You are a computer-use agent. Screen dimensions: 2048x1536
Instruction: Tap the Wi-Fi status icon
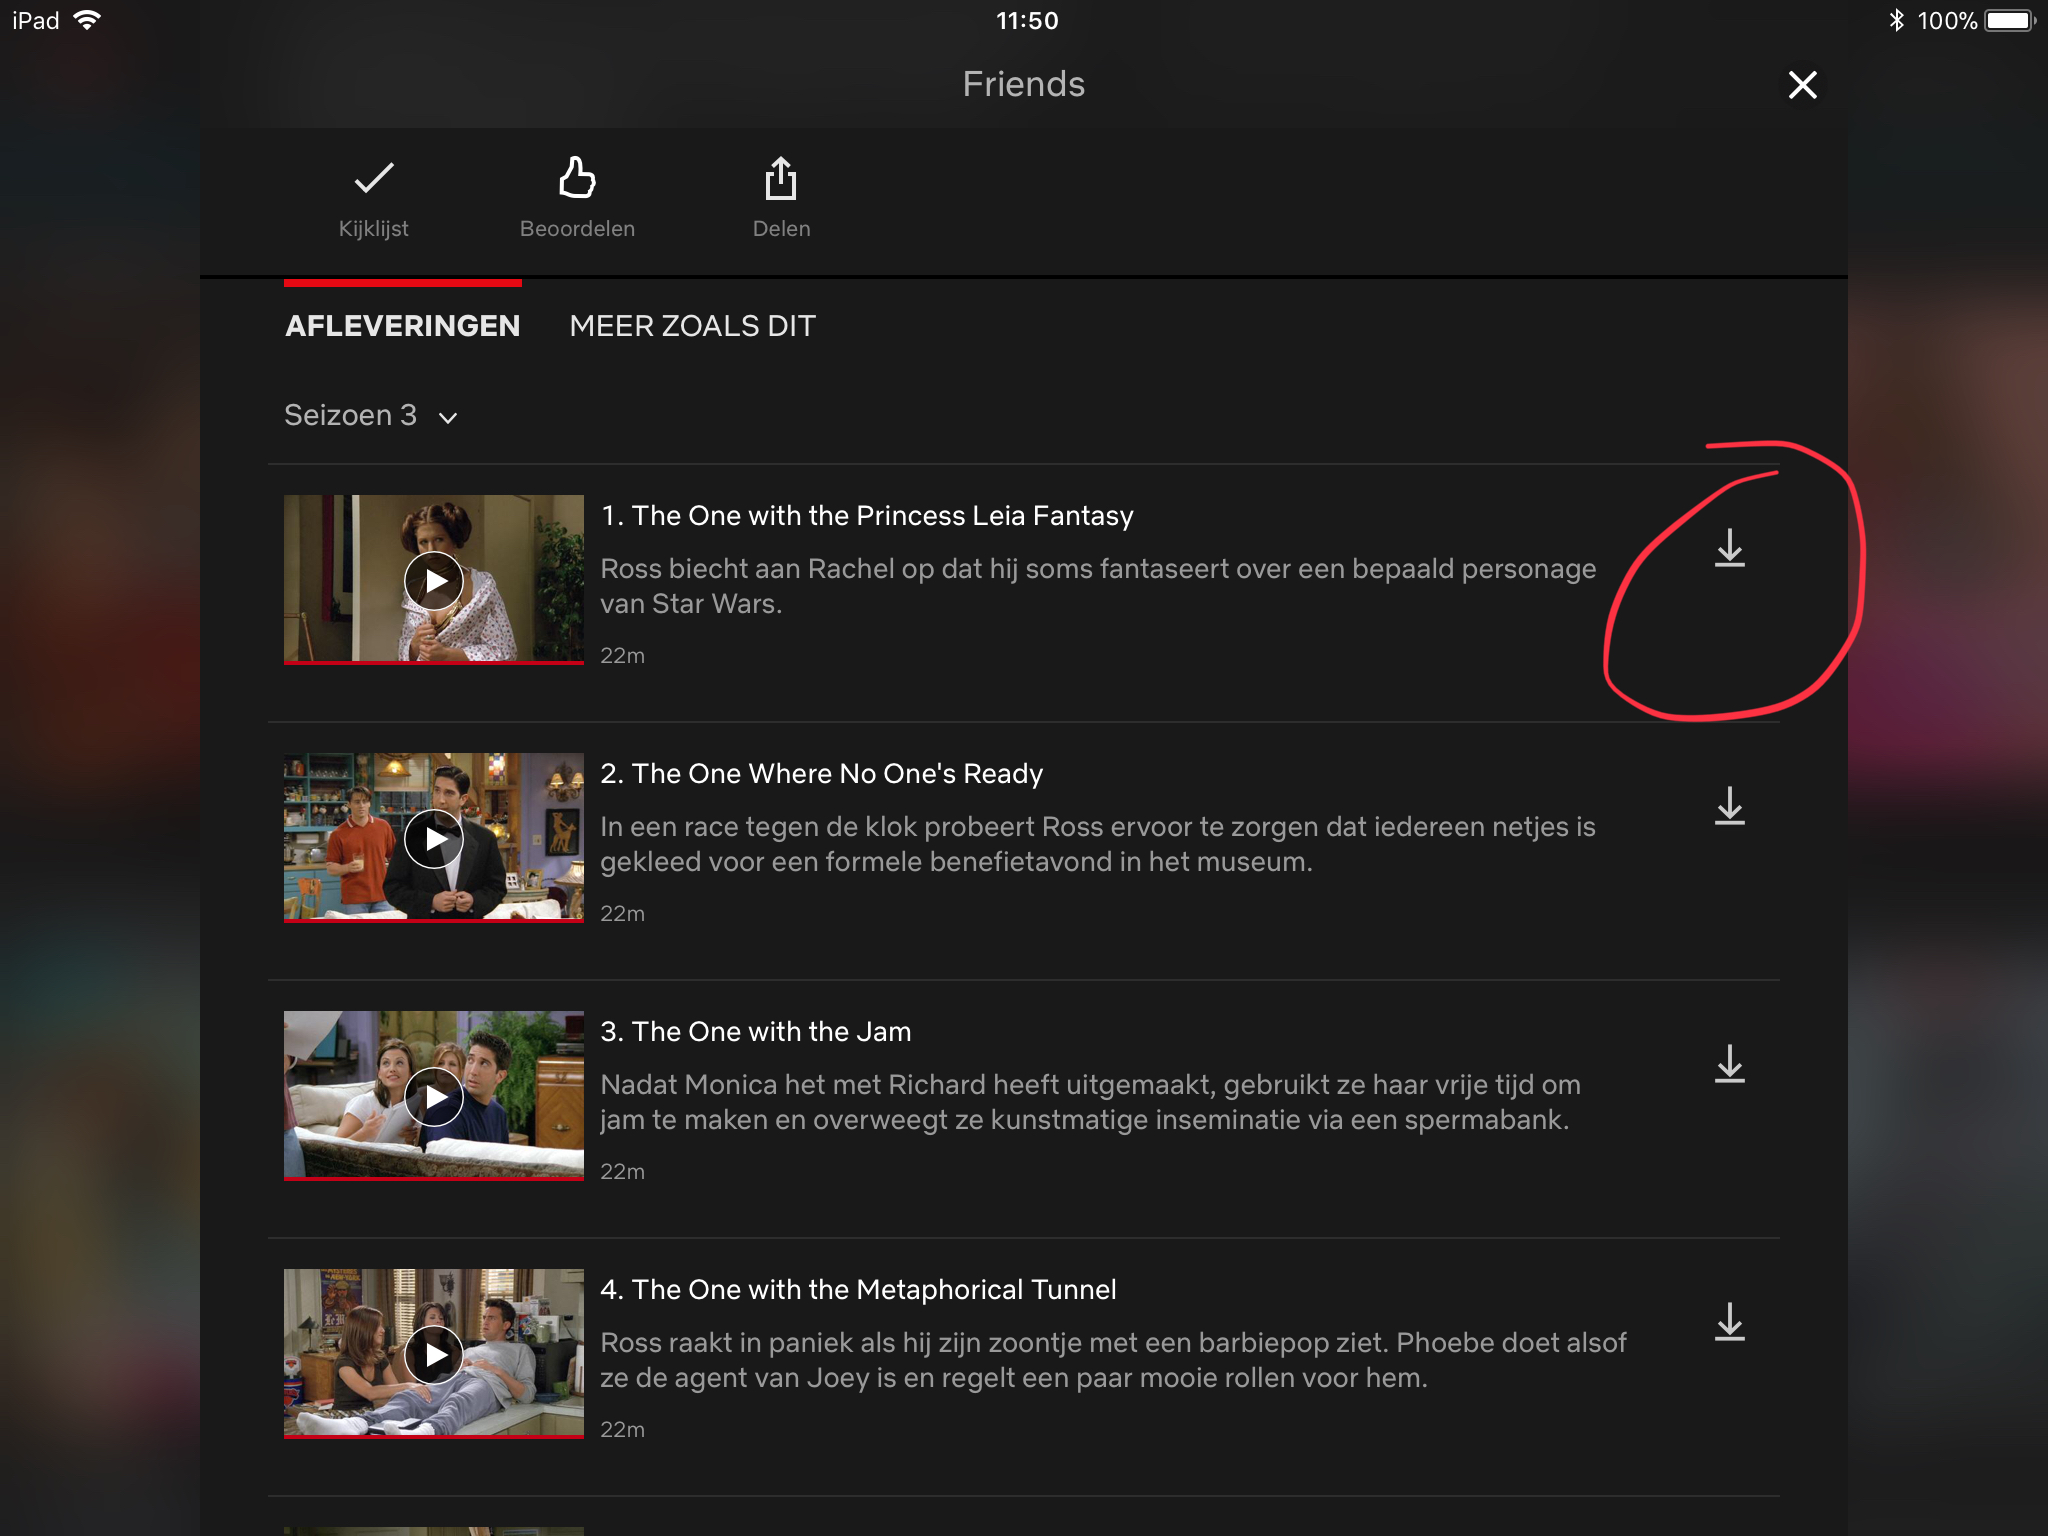coord(88,20)
